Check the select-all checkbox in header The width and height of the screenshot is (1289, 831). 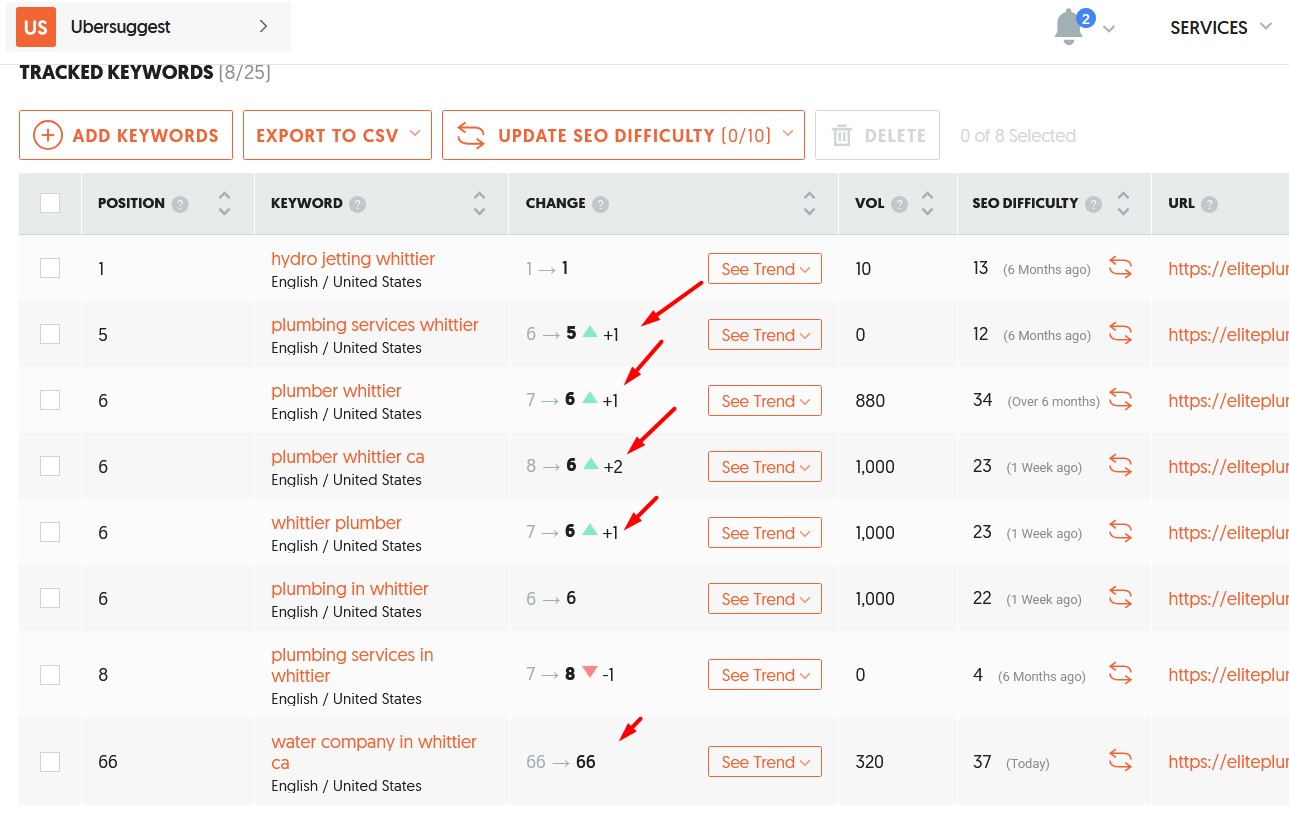pos(50,204)
